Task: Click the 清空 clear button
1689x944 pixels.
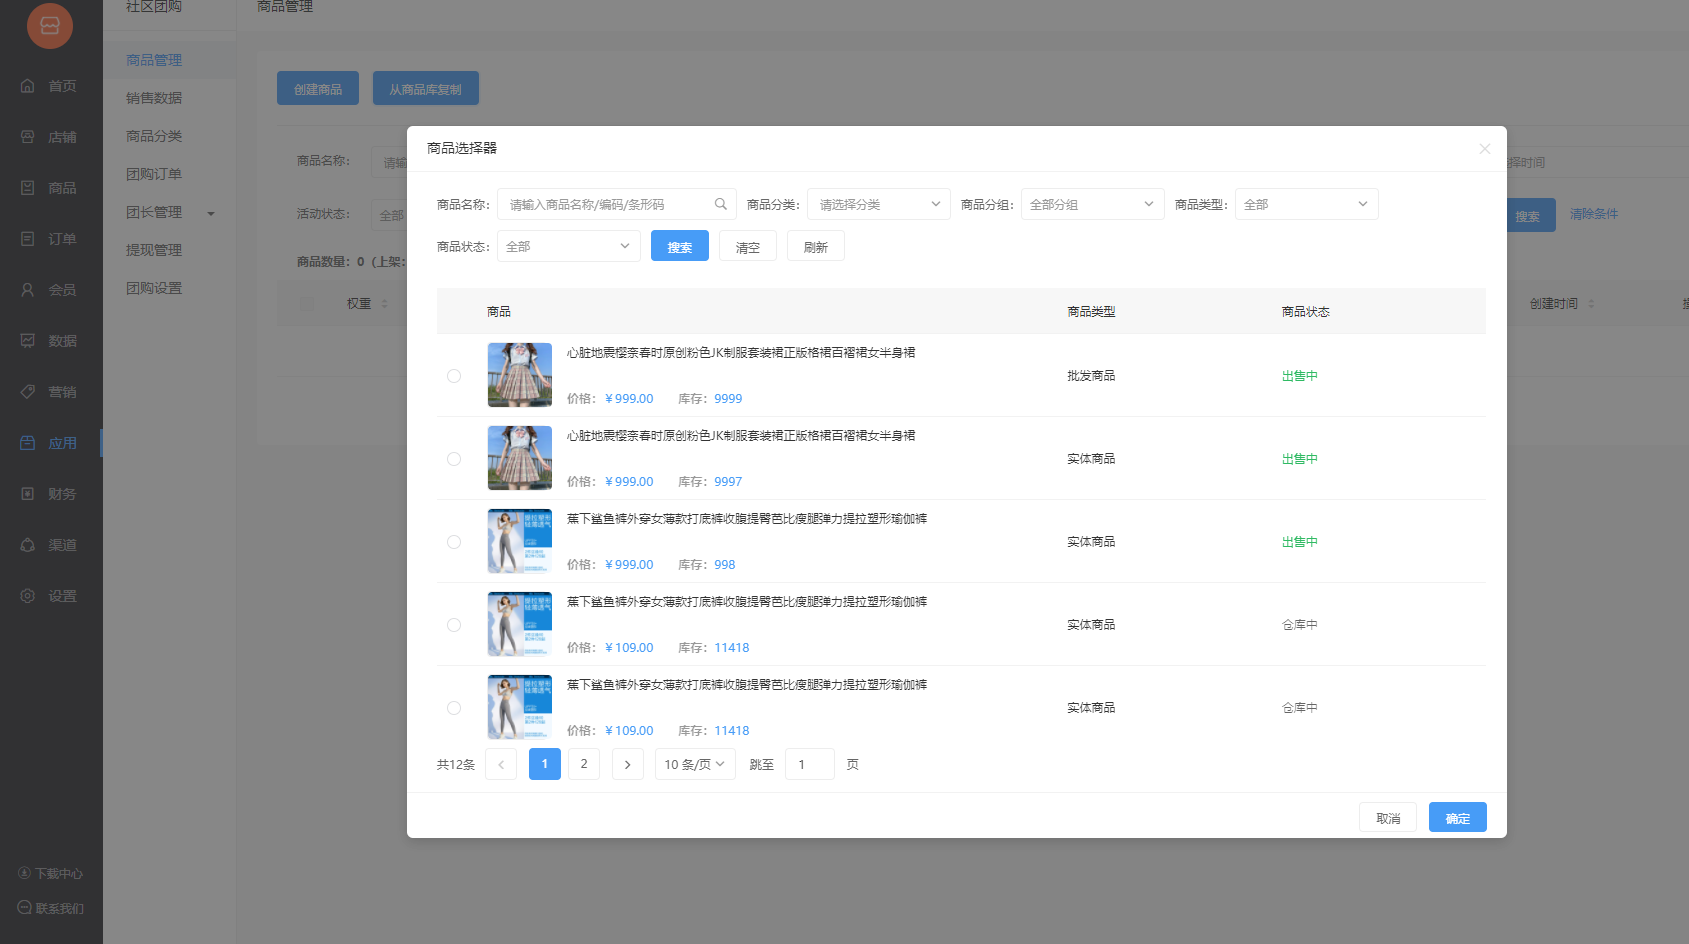Action: [x=747, y=247]
